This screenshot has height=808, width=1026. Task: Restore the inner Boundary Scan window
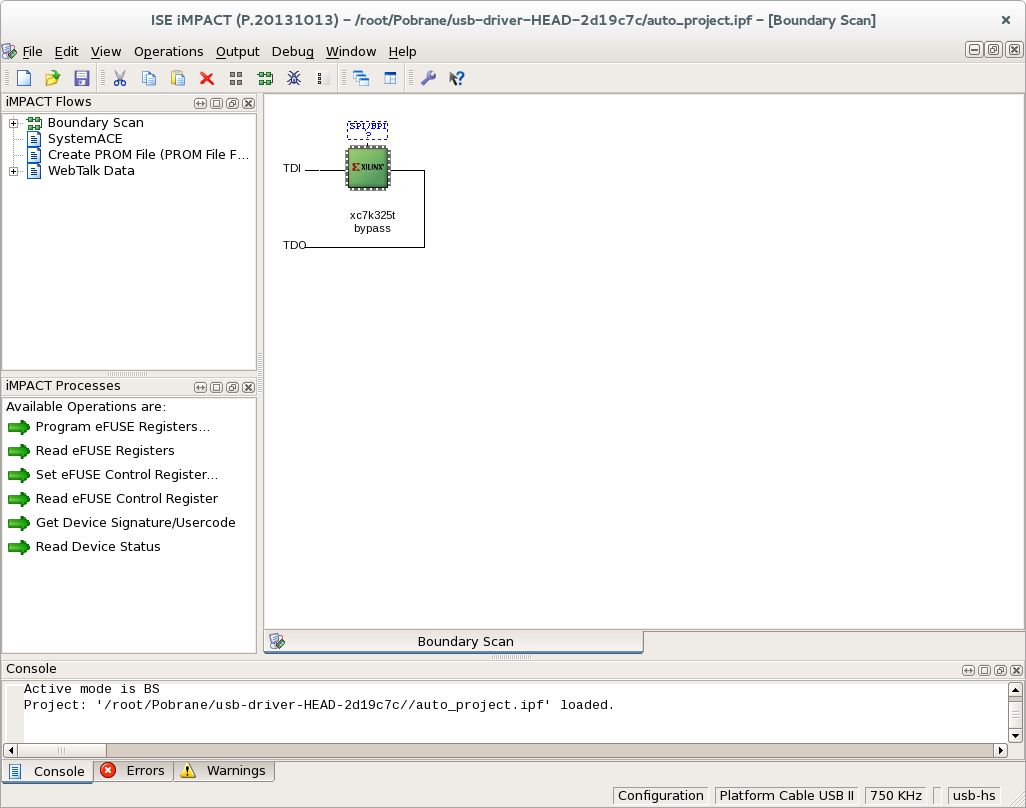(994, 50)
